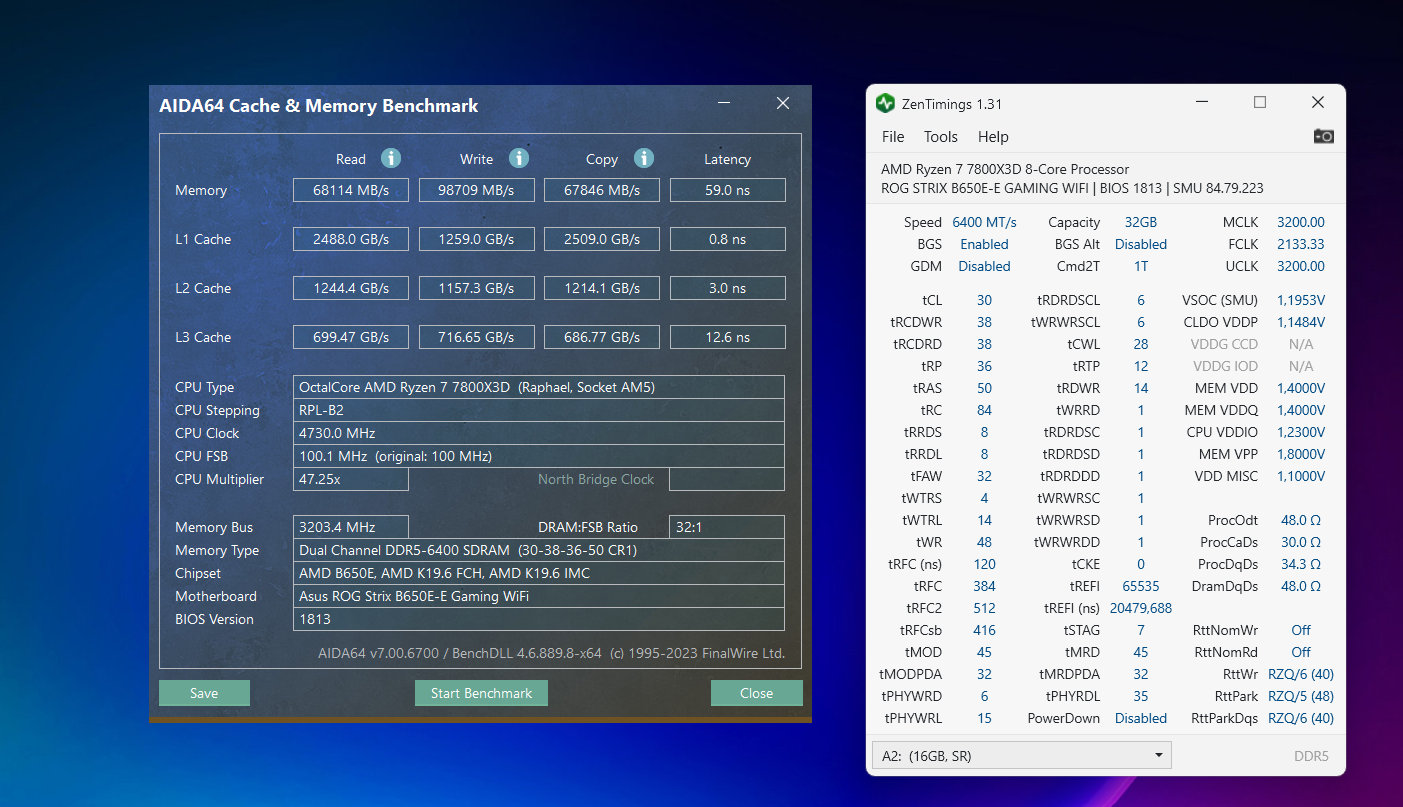The image size is (1403, 807).
Task: Click the Read info icon in AIDA64
Action: point(391,158)
